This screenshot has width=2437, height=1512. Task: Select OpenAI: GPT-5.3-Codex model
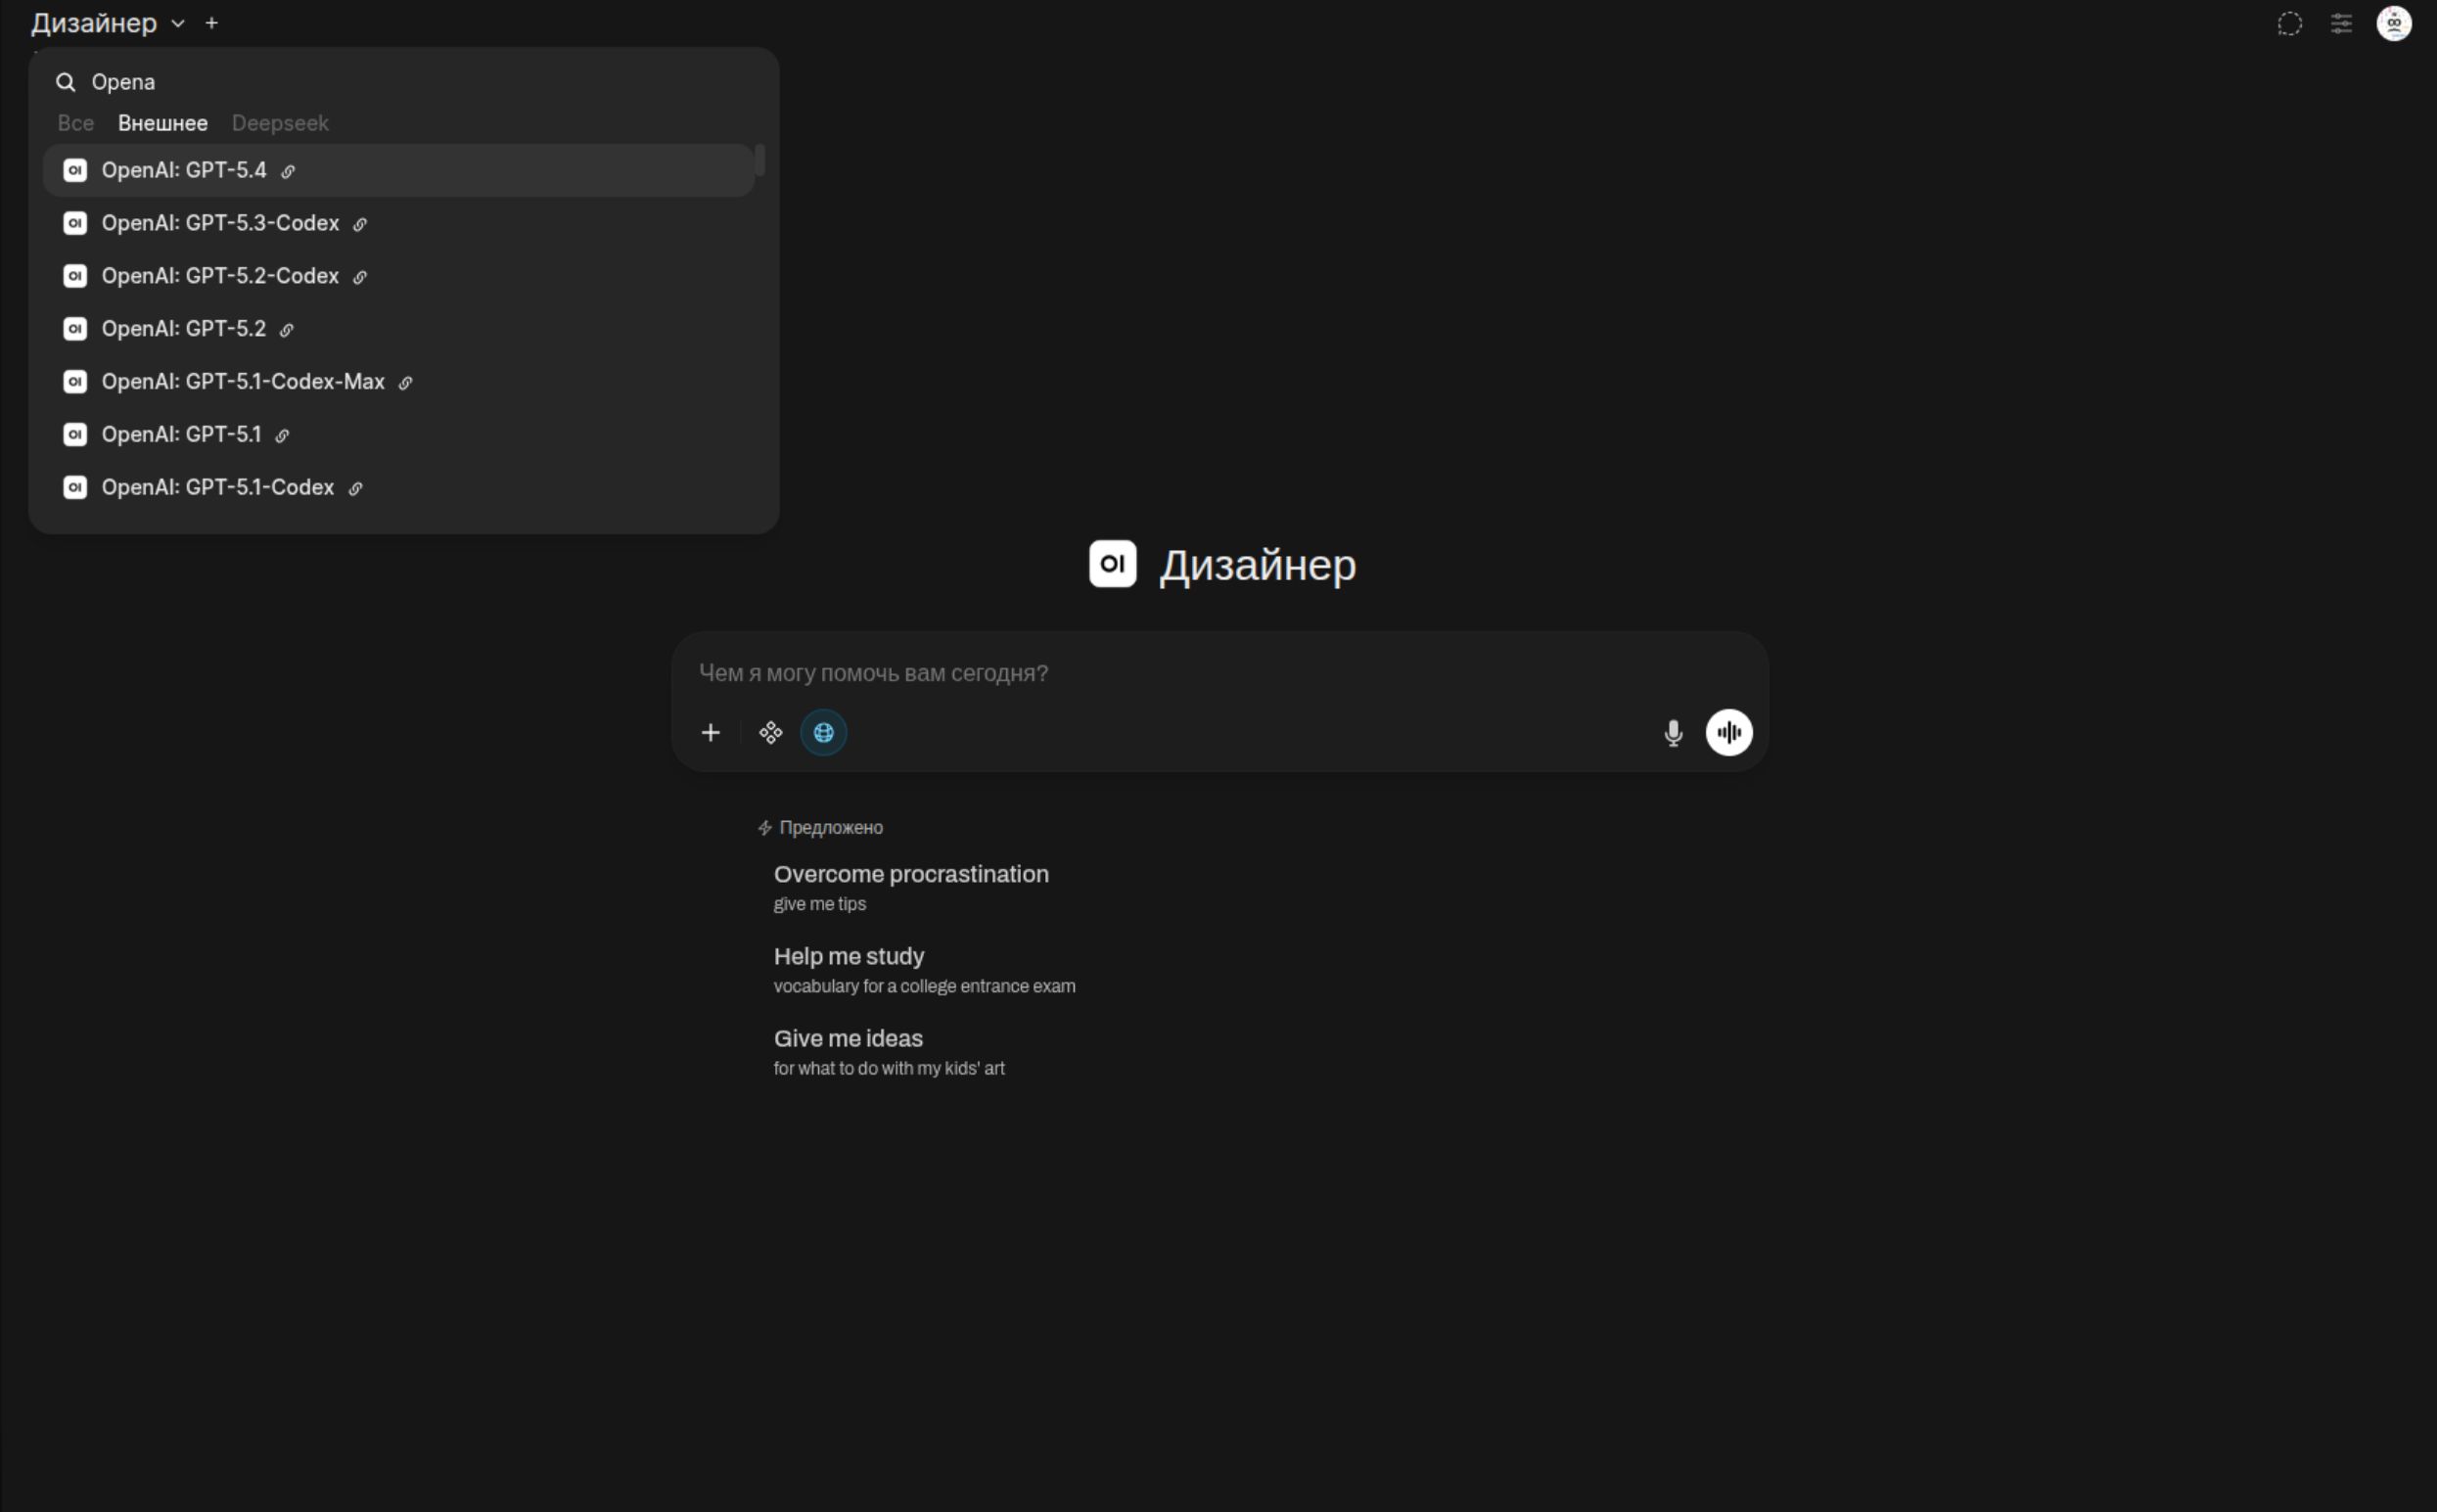[x=220, y=223]
